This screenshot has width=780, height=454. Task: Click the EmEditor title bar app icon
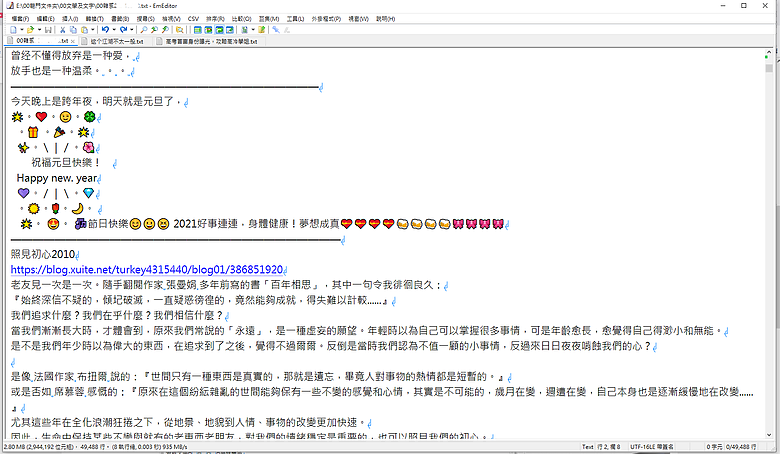point(9,5)
